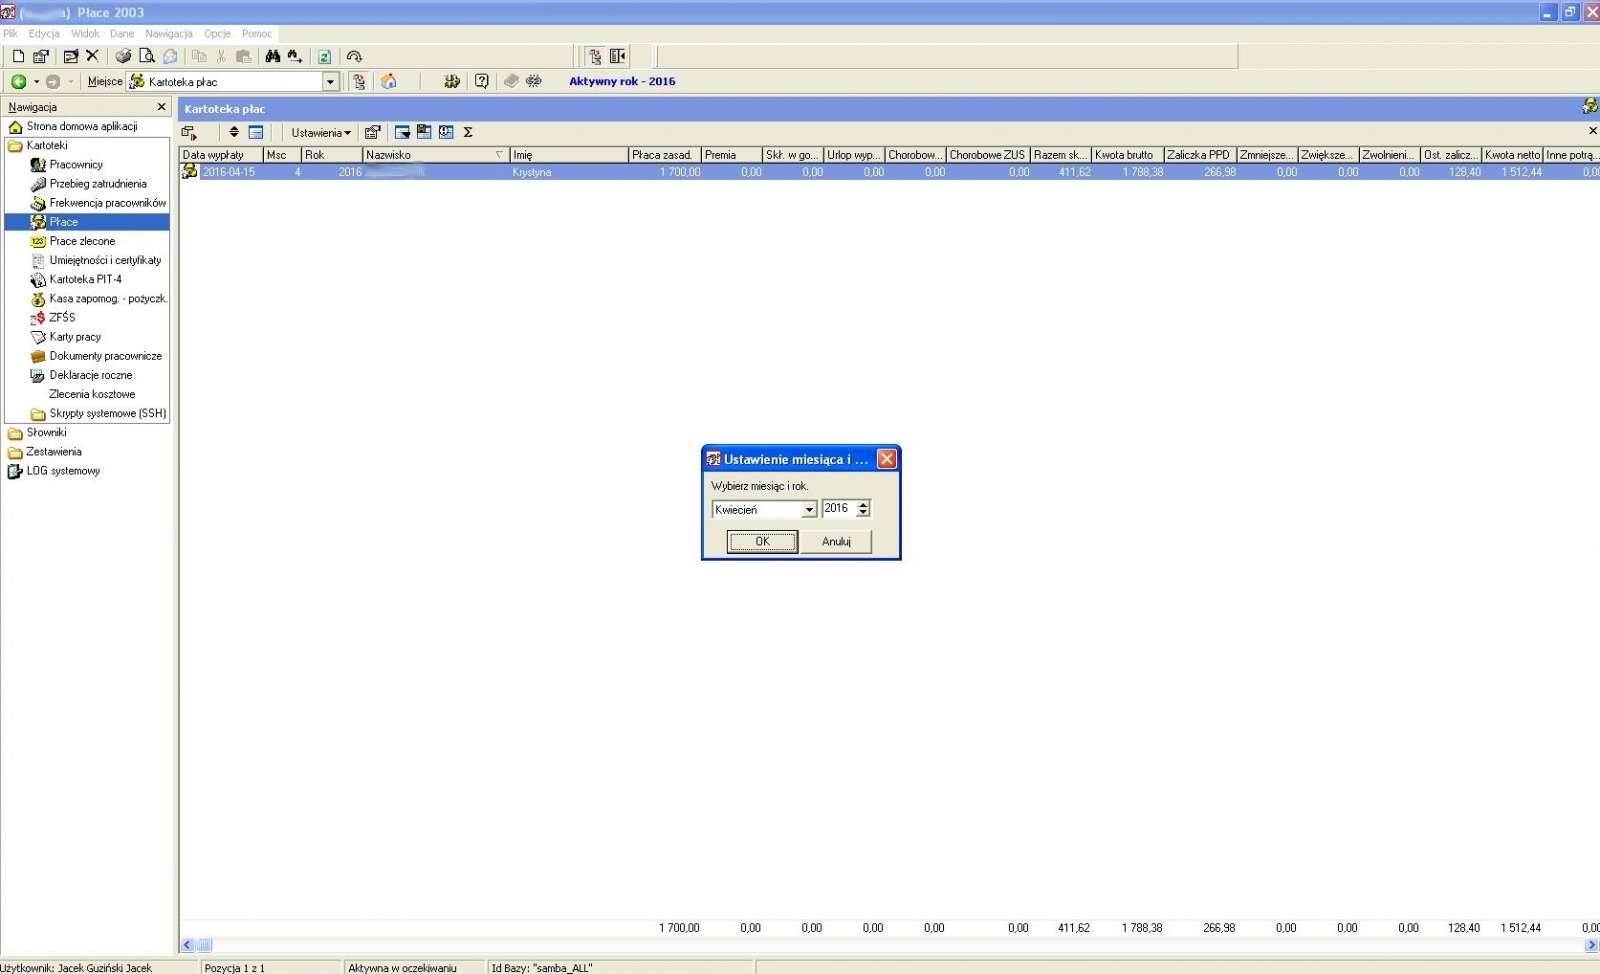
Task: Select Pracownicy in navigation tree
Action: tap(76, 165)
